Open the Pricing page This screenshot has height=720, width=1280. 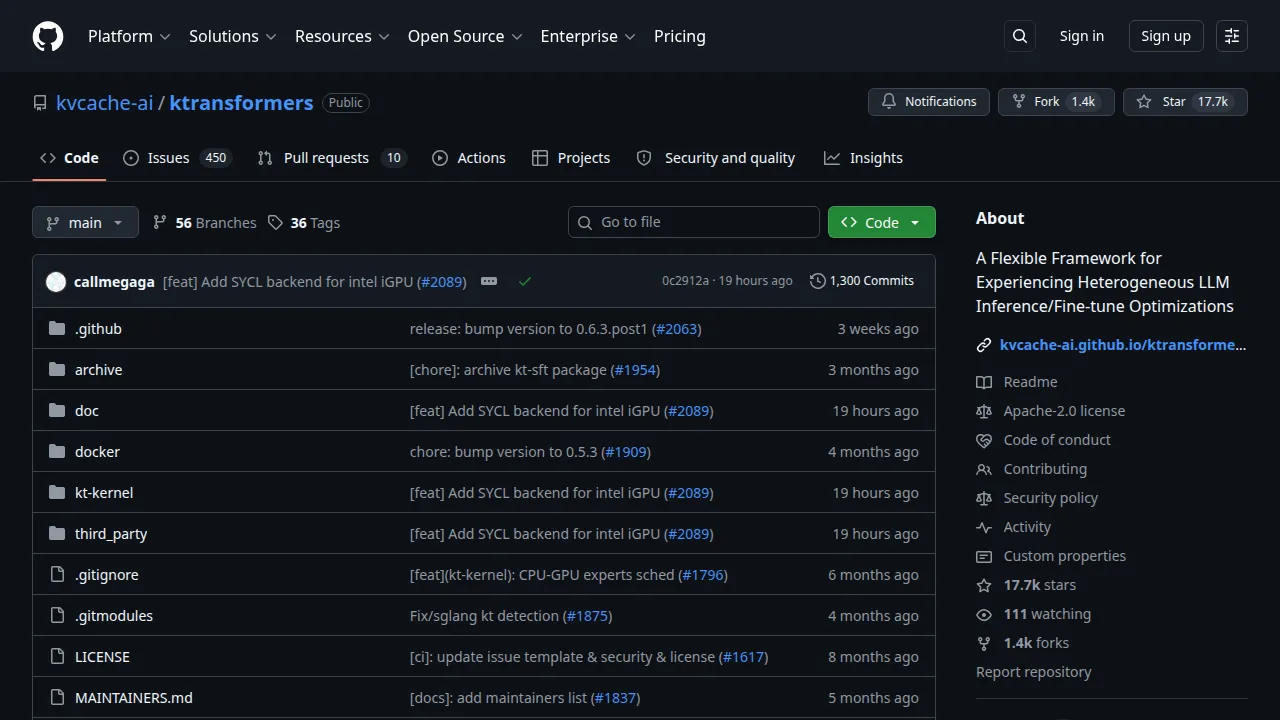[680, 36]
